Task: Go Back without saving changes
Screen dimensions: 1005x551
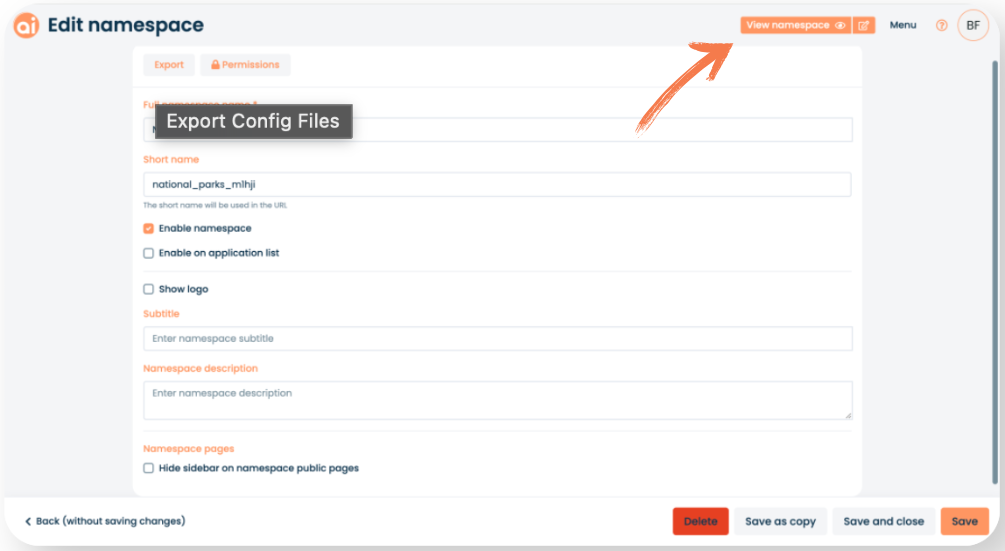Action: [105, 521]
